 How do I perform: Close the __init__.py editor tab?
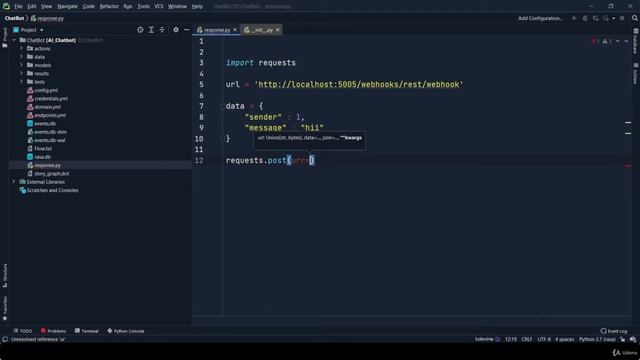click(x=278, y=30)
